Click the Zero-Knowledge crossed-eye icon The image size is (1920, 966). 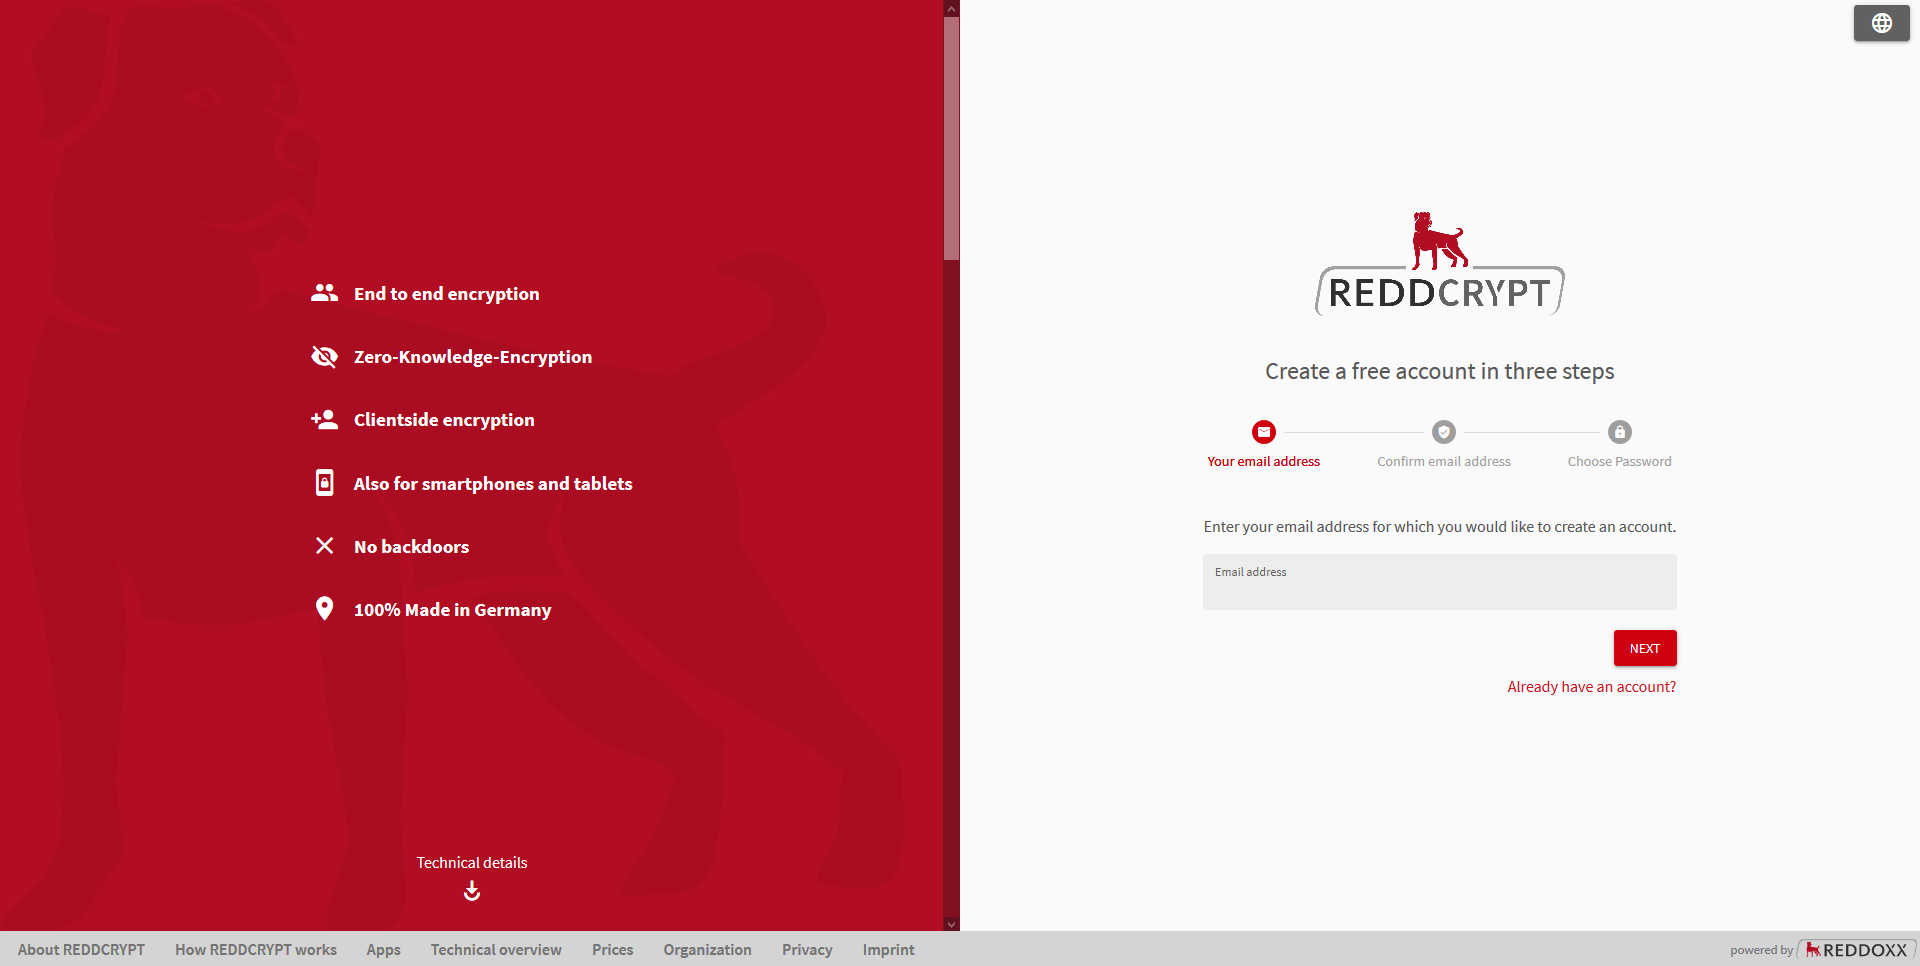coord(324,356)
